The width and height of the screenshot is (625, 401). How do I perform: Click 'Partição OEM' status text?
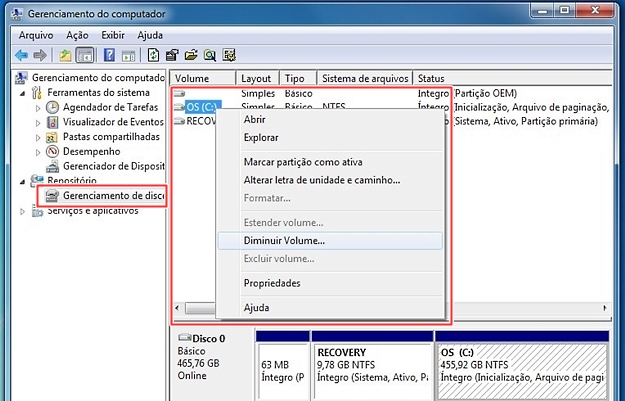[x=486, y=93]
